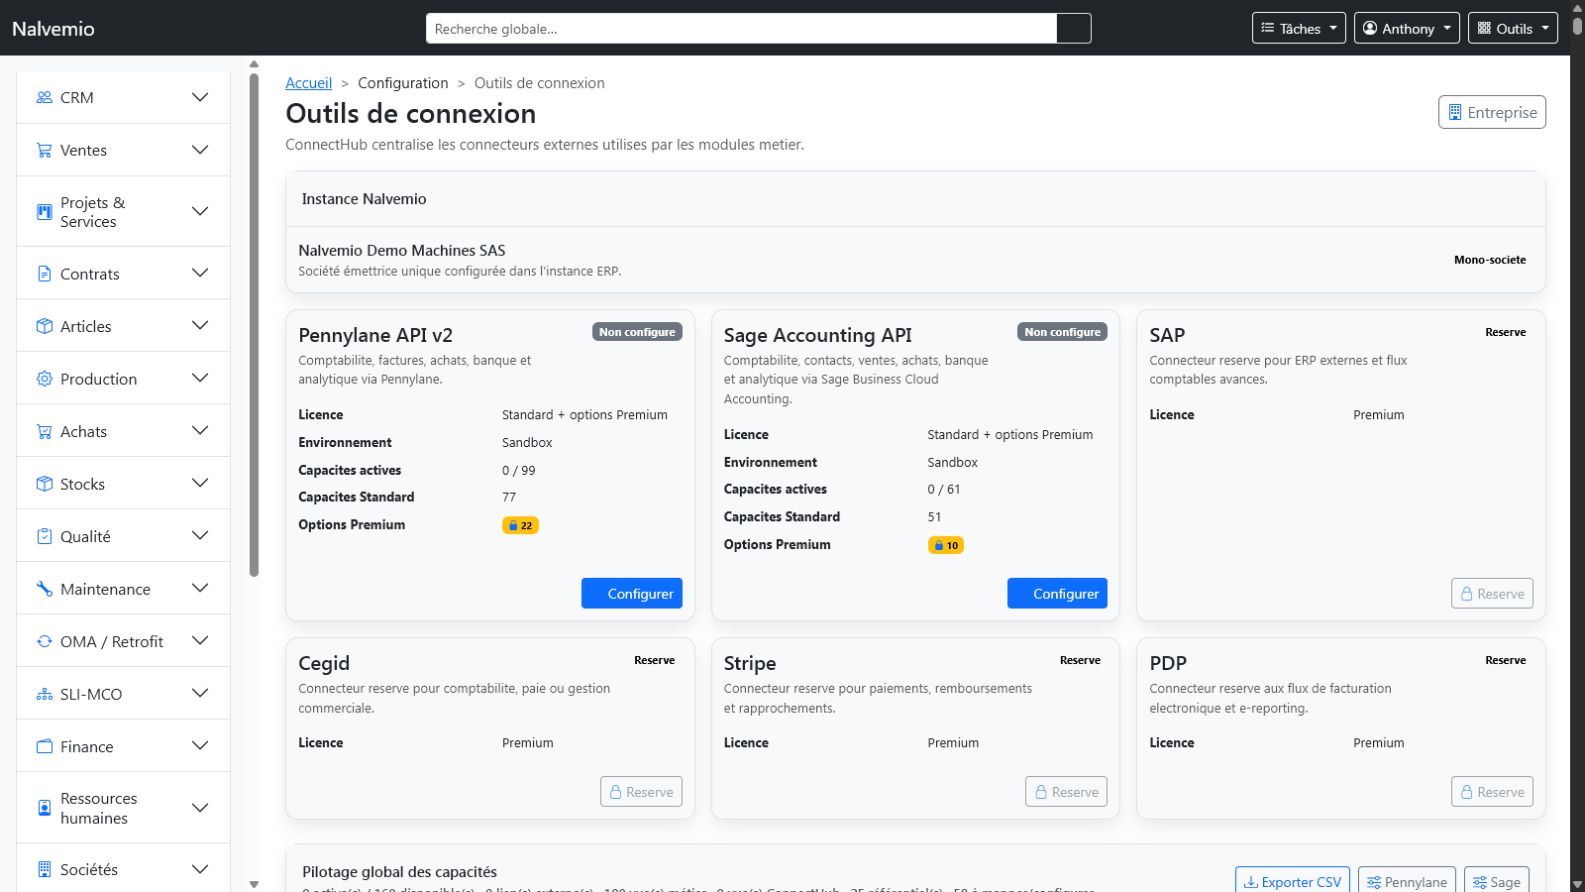Click the Production gear icon
The image size is (1585, 892).
(x=44, y=379)
